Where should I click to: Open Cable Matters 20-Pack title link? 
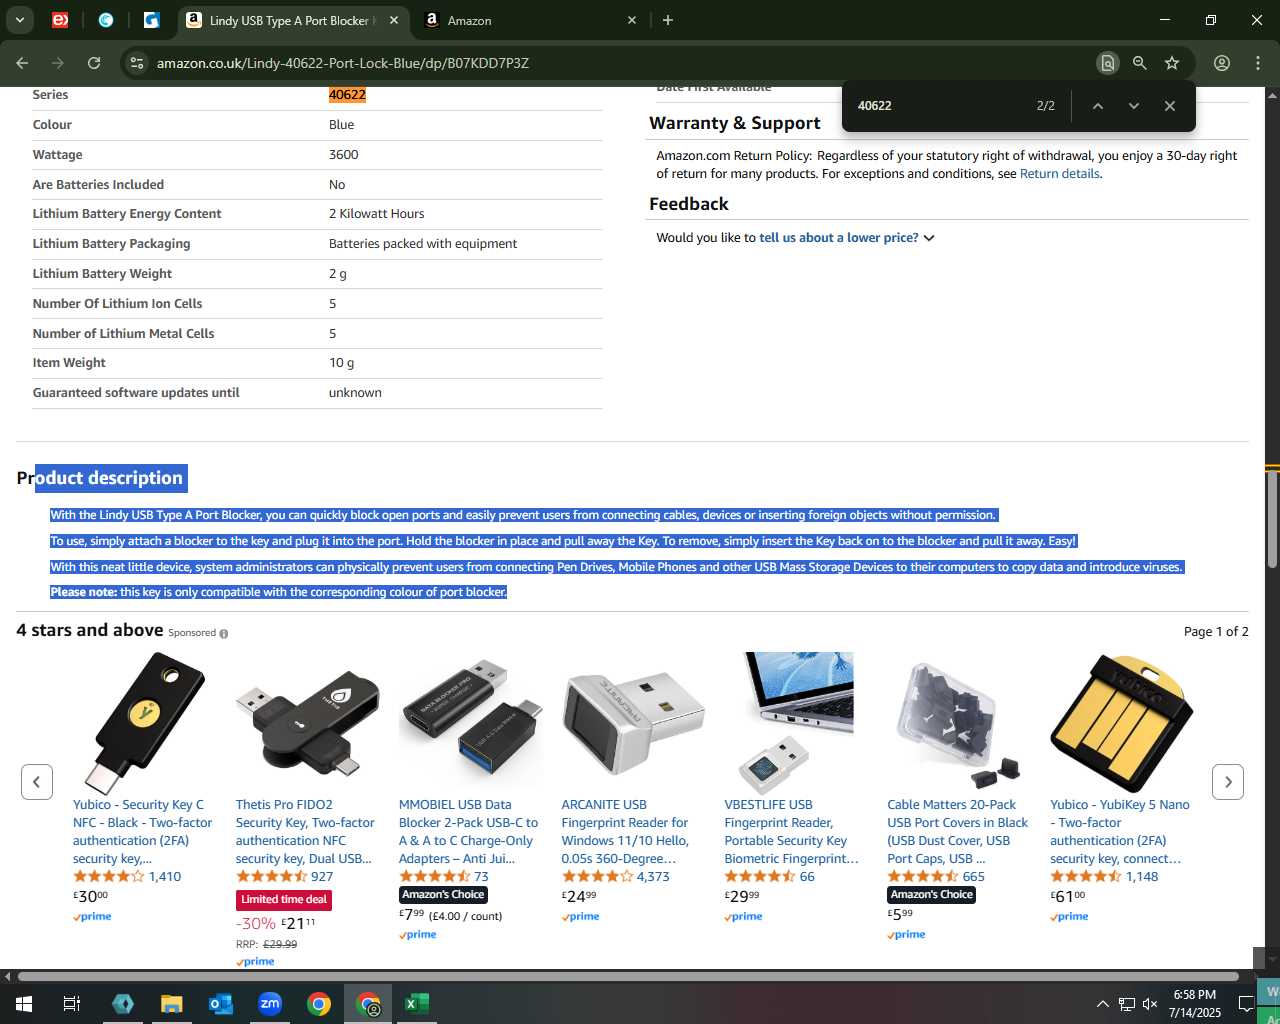pos(958,832)
